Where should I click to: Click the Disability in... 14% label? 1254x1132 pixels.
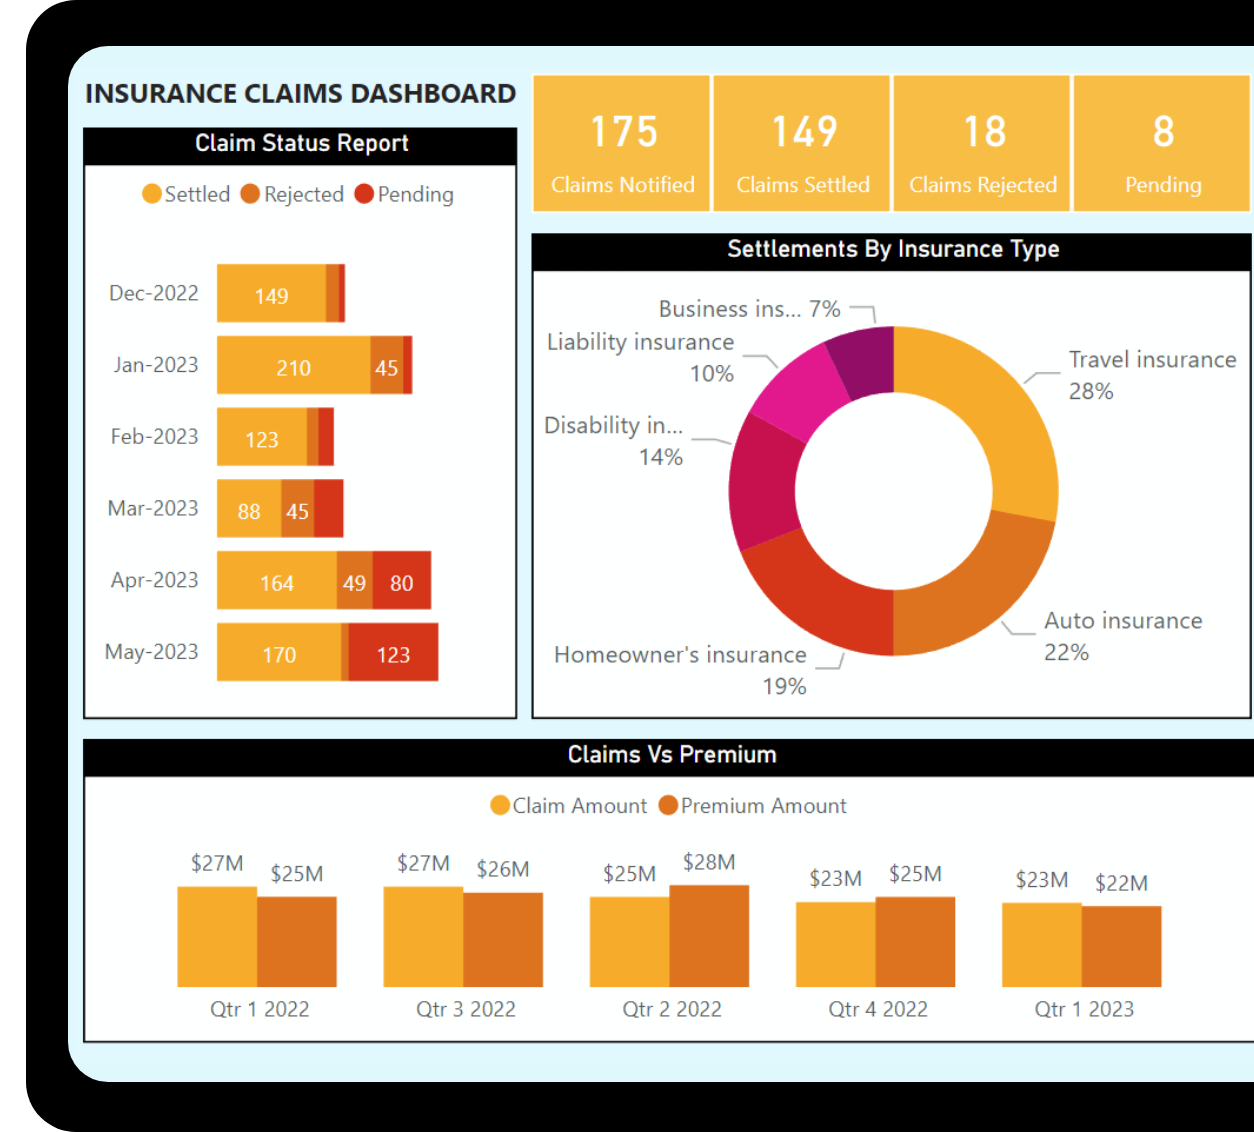(614, 441)
